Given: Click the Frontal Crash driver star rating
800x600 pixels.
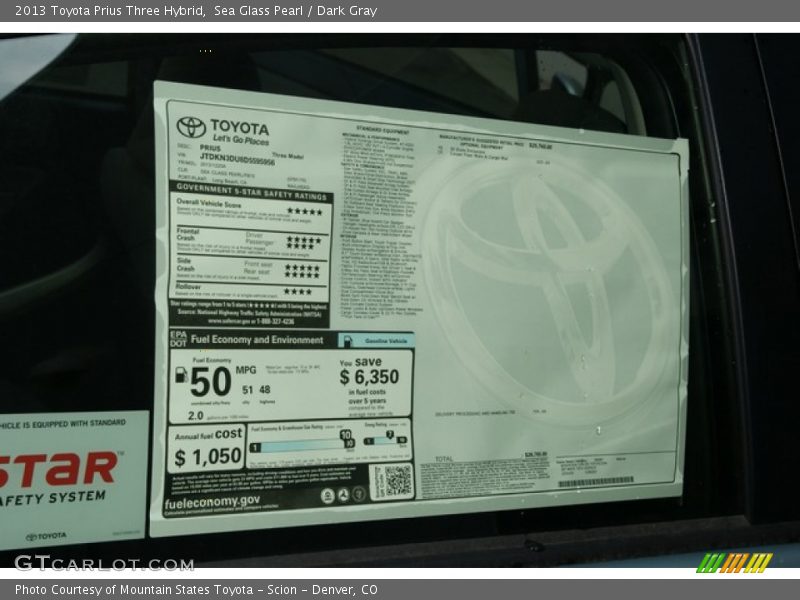Looking at the screenshot, I should (x=304, y=239).
